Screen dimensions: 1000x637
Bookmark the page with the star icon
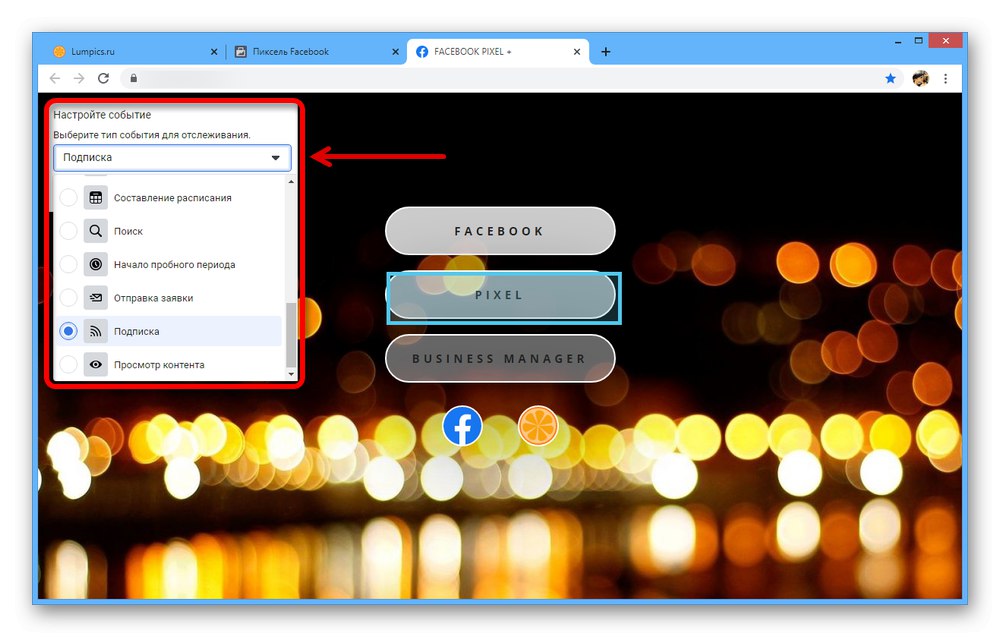(x=890, y=78)
